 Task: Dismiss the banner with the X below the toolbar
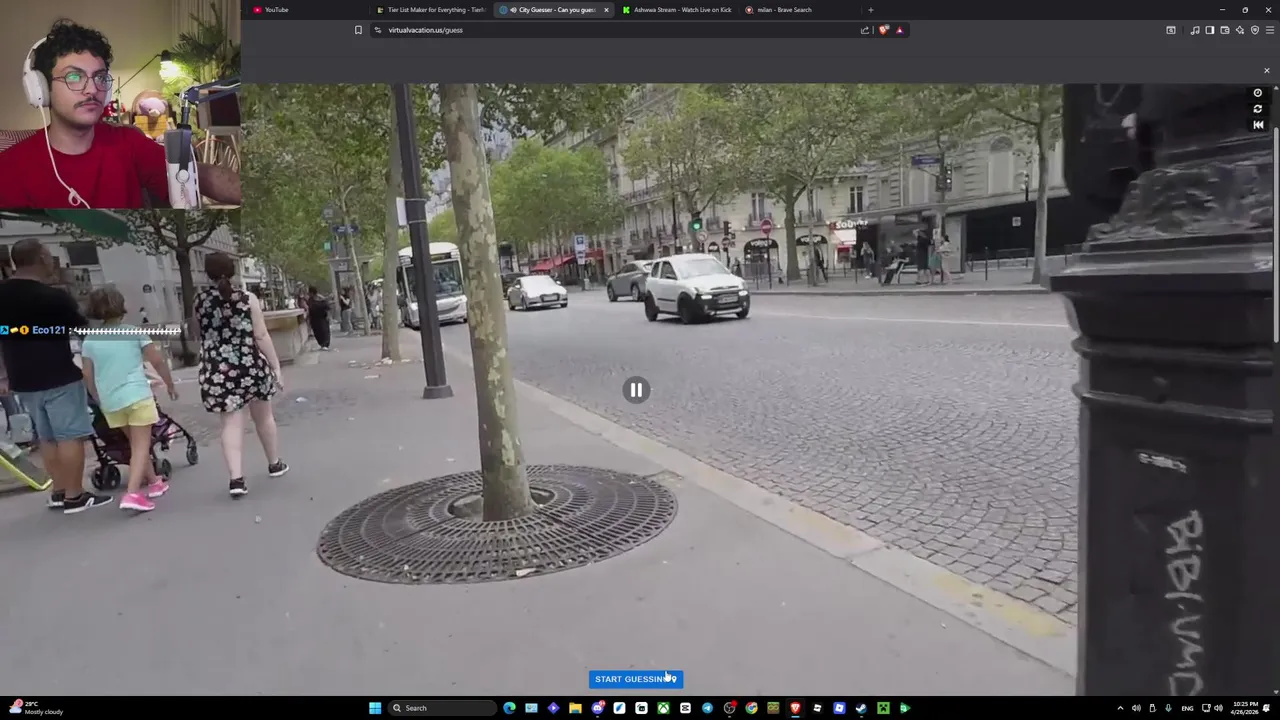pyautogui.click(x=1266, y=70)
